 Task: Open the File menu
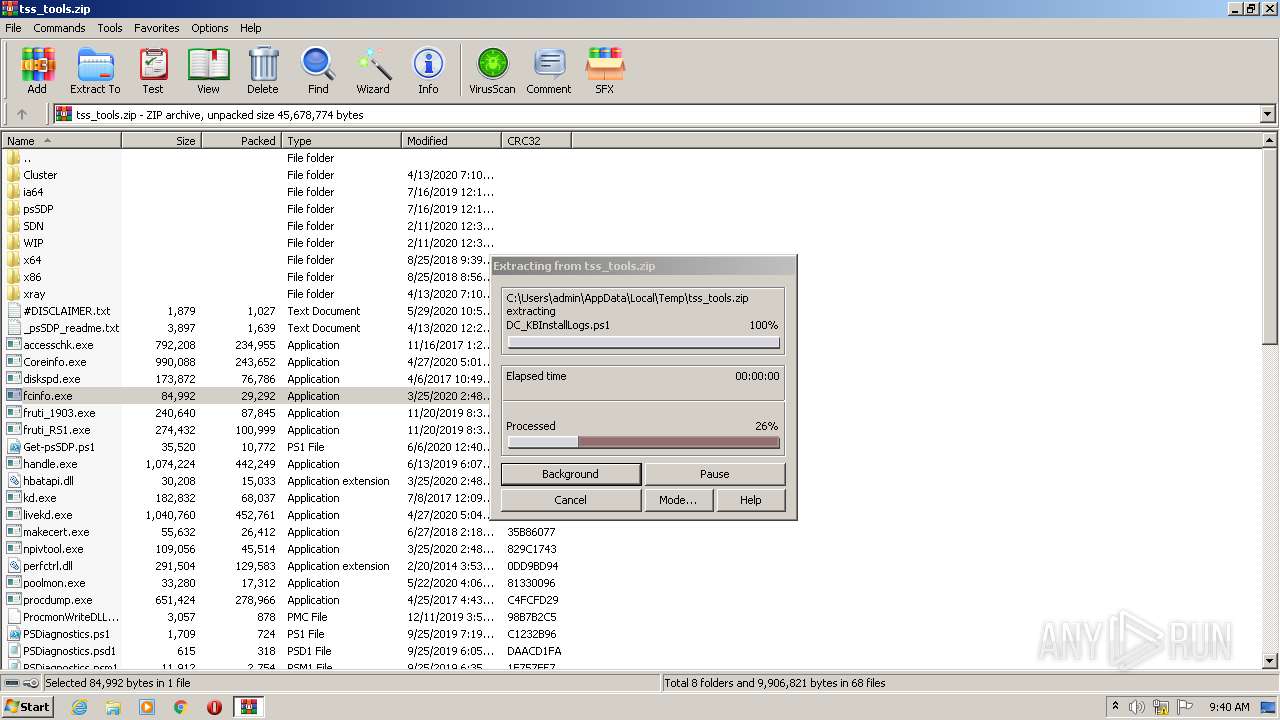[x=13, y=28]
